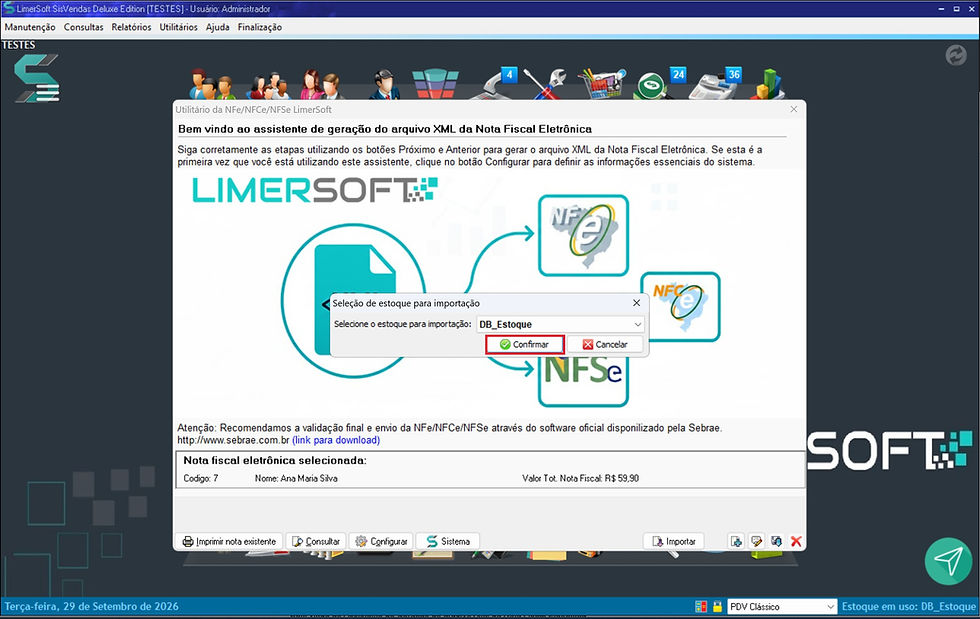Viewport: 980px width, 619px height.
Task: Click the green send paper-plane button
Action: point(948,561)
